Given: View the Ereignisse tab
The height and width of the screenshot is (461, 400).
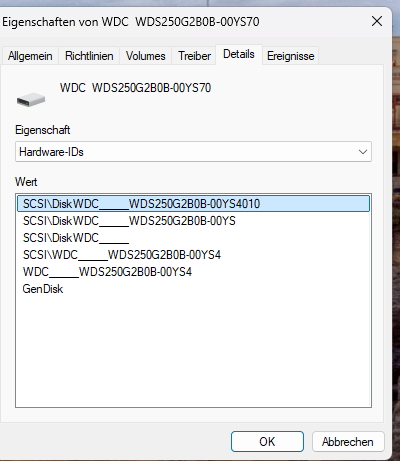Looking at the screenshot, I should click(290, 56).
